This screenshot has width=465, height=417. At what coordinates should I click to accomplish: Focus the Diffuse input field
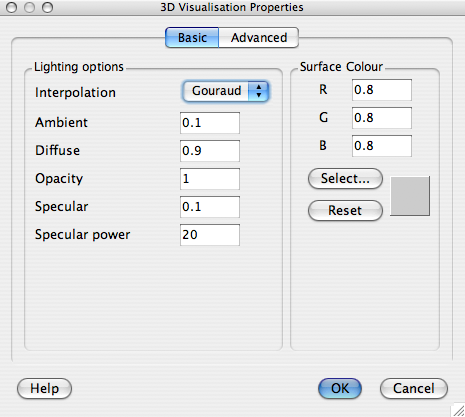click(210, 151)
